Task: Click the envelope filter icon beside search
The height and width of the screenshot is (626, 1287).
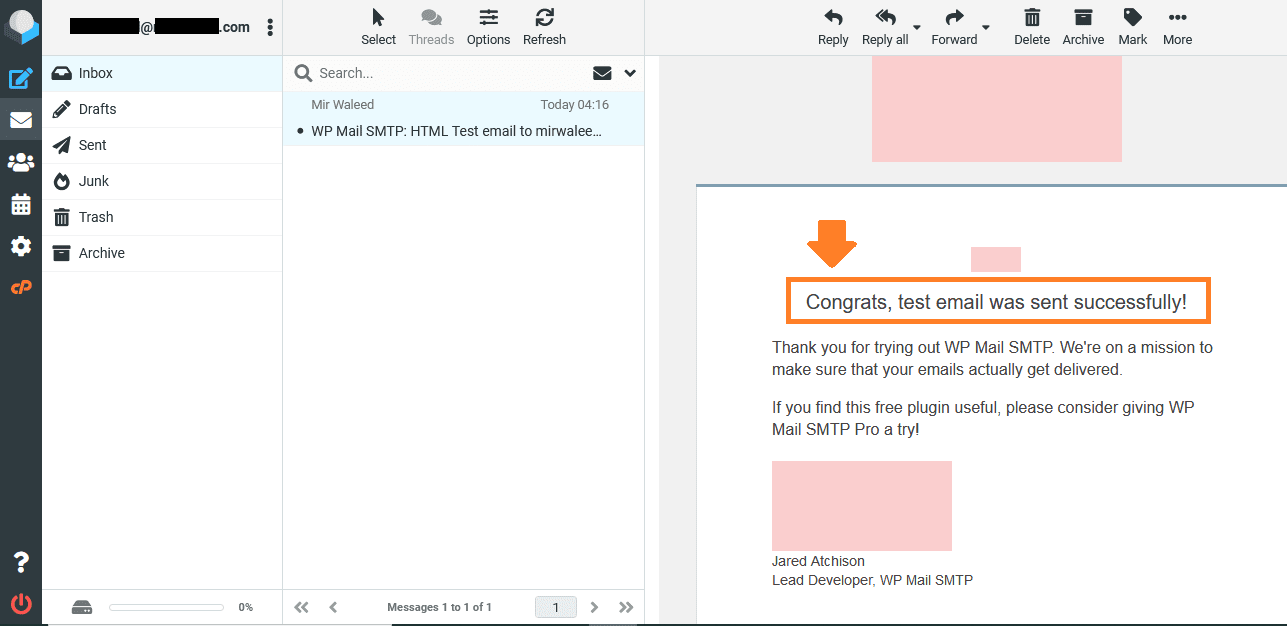Action: 602,73
